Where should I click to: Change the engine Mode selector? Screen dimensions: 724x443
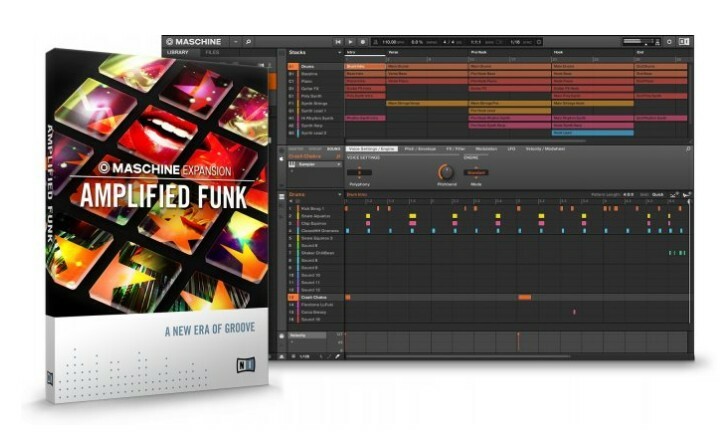point(476,173)
